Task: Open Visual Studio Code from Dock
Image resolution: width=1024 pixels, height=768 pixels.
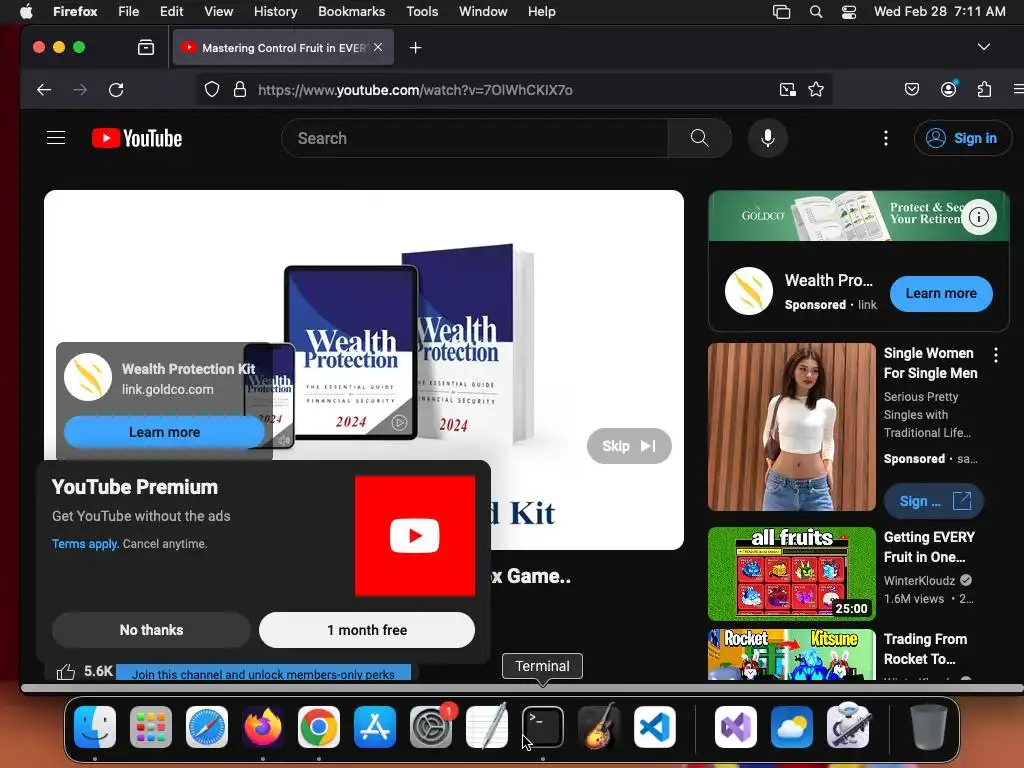Action: 654,727
